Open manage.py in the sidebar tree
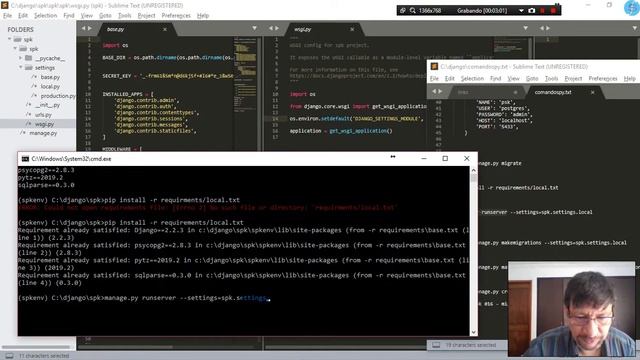Image resolution: width=640 pixels, height=360 pixels. [43, 133]
